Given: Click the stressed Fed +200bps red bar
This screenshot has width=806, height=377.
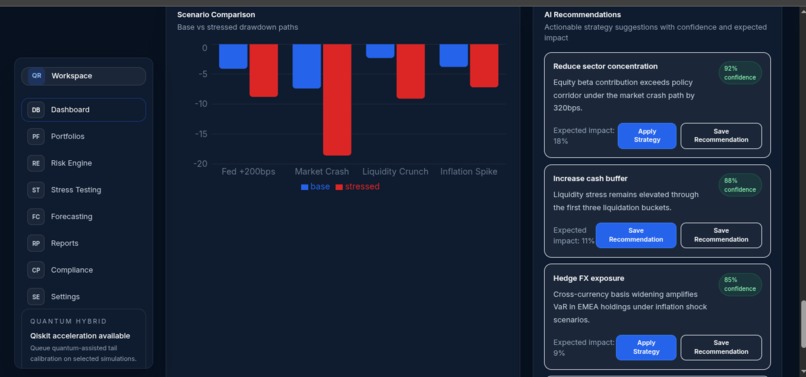Looking at the screenshot, I should (x=264, y=70).
